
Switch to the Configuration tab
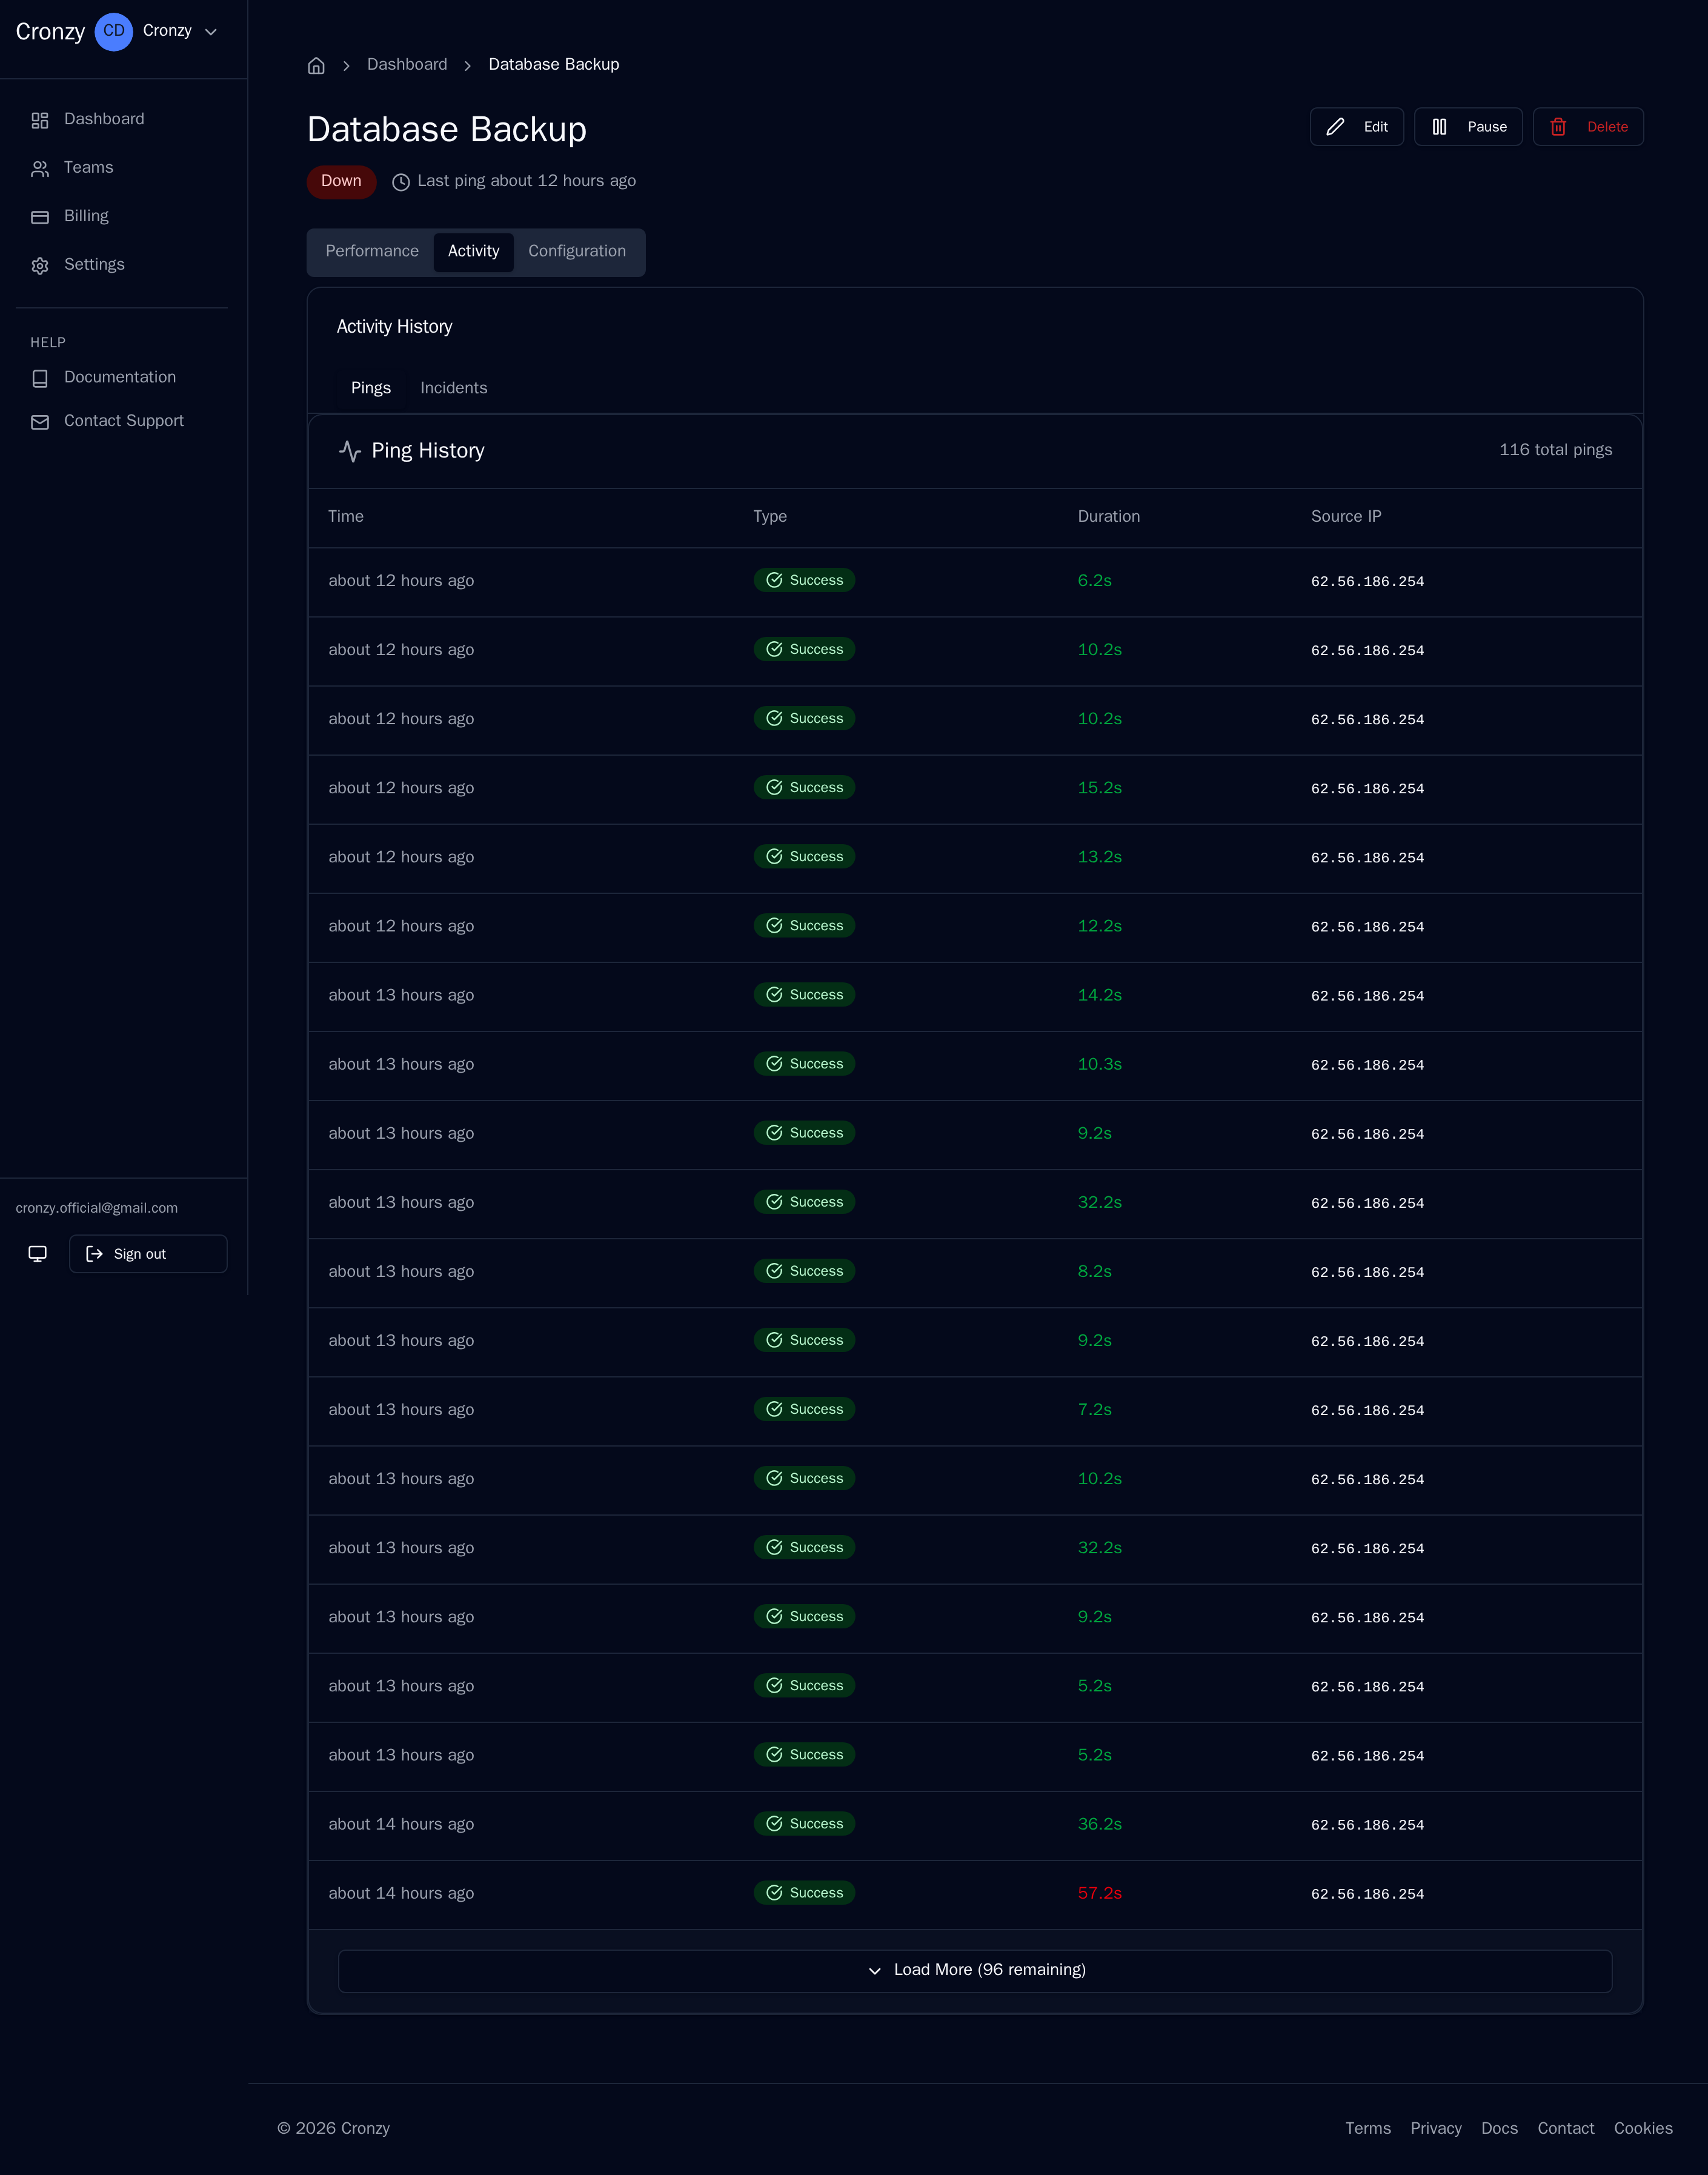[x=577, y=251]
